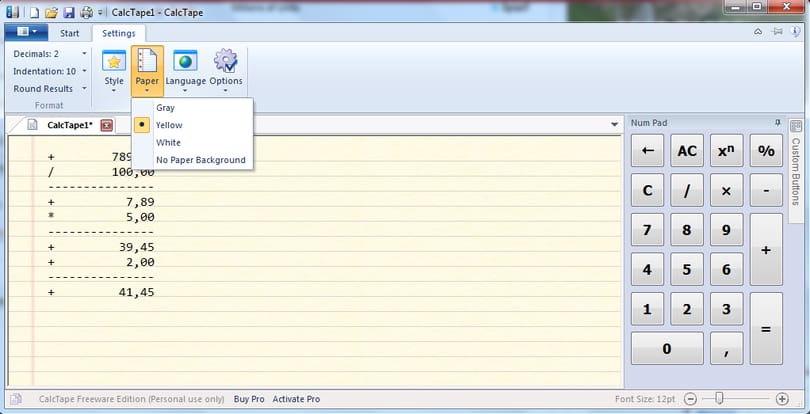The width and height of the screenshot is (810, 414).
Task: Open the Language globe icon
Action: 185,61
